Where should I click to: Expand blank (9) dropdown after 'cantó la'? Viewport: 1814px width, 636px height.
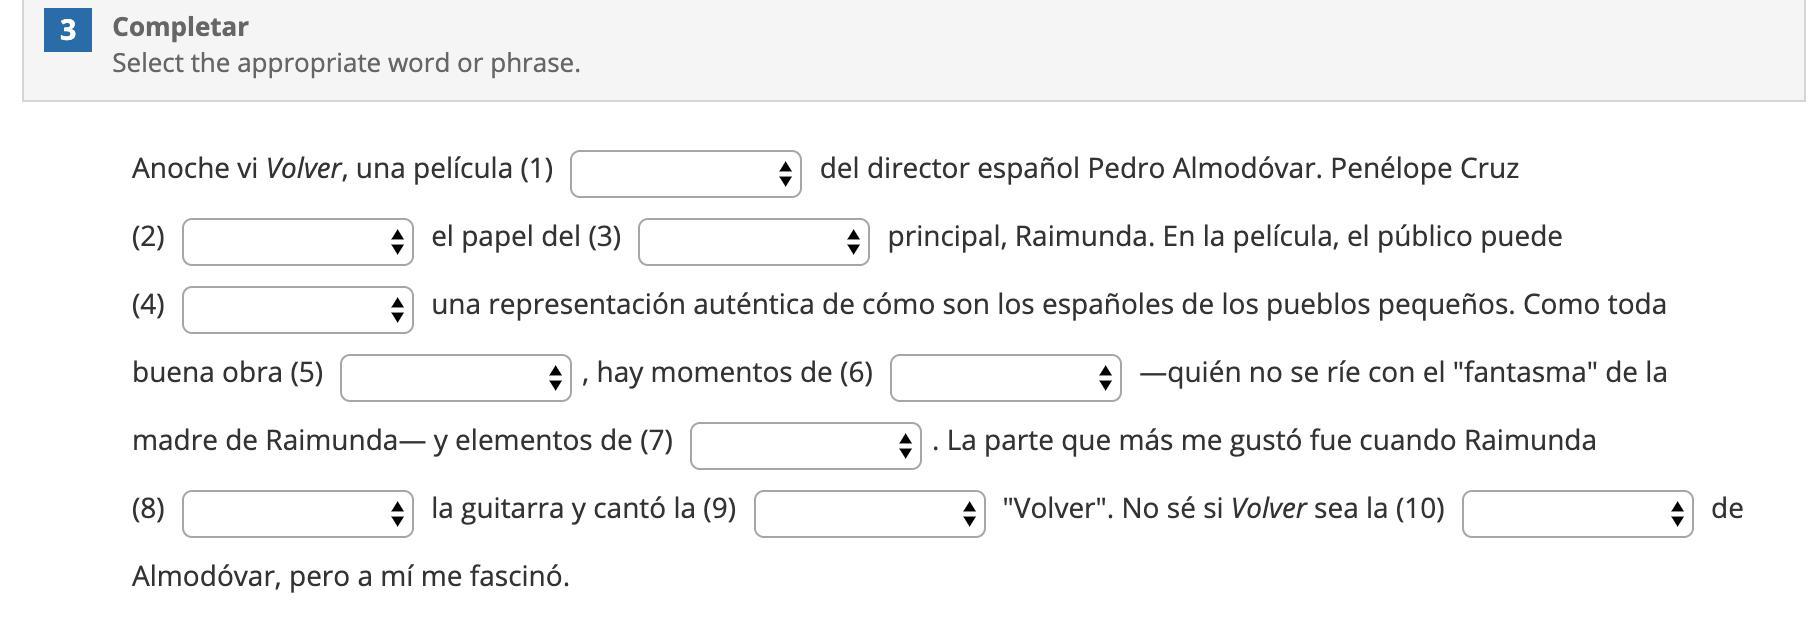point(869,514)
